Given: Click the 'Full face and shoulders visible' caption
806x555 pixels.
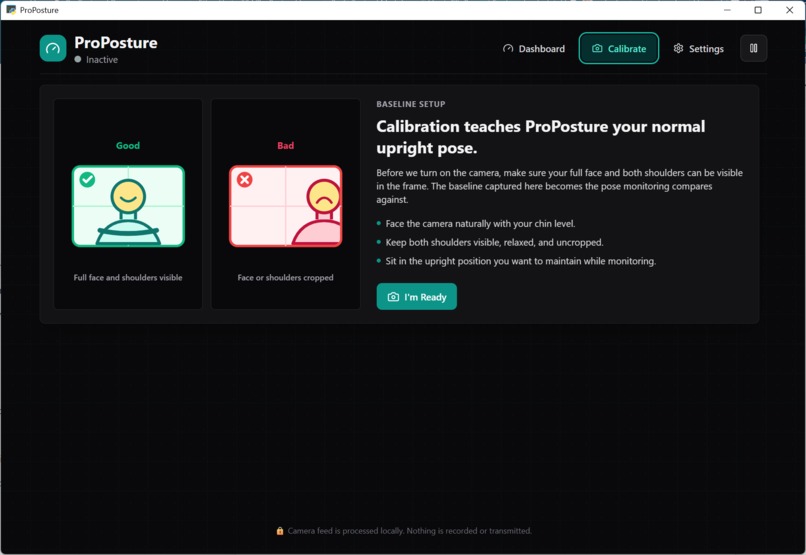Looking at the screenshot, I should click(x=128, y=278).
